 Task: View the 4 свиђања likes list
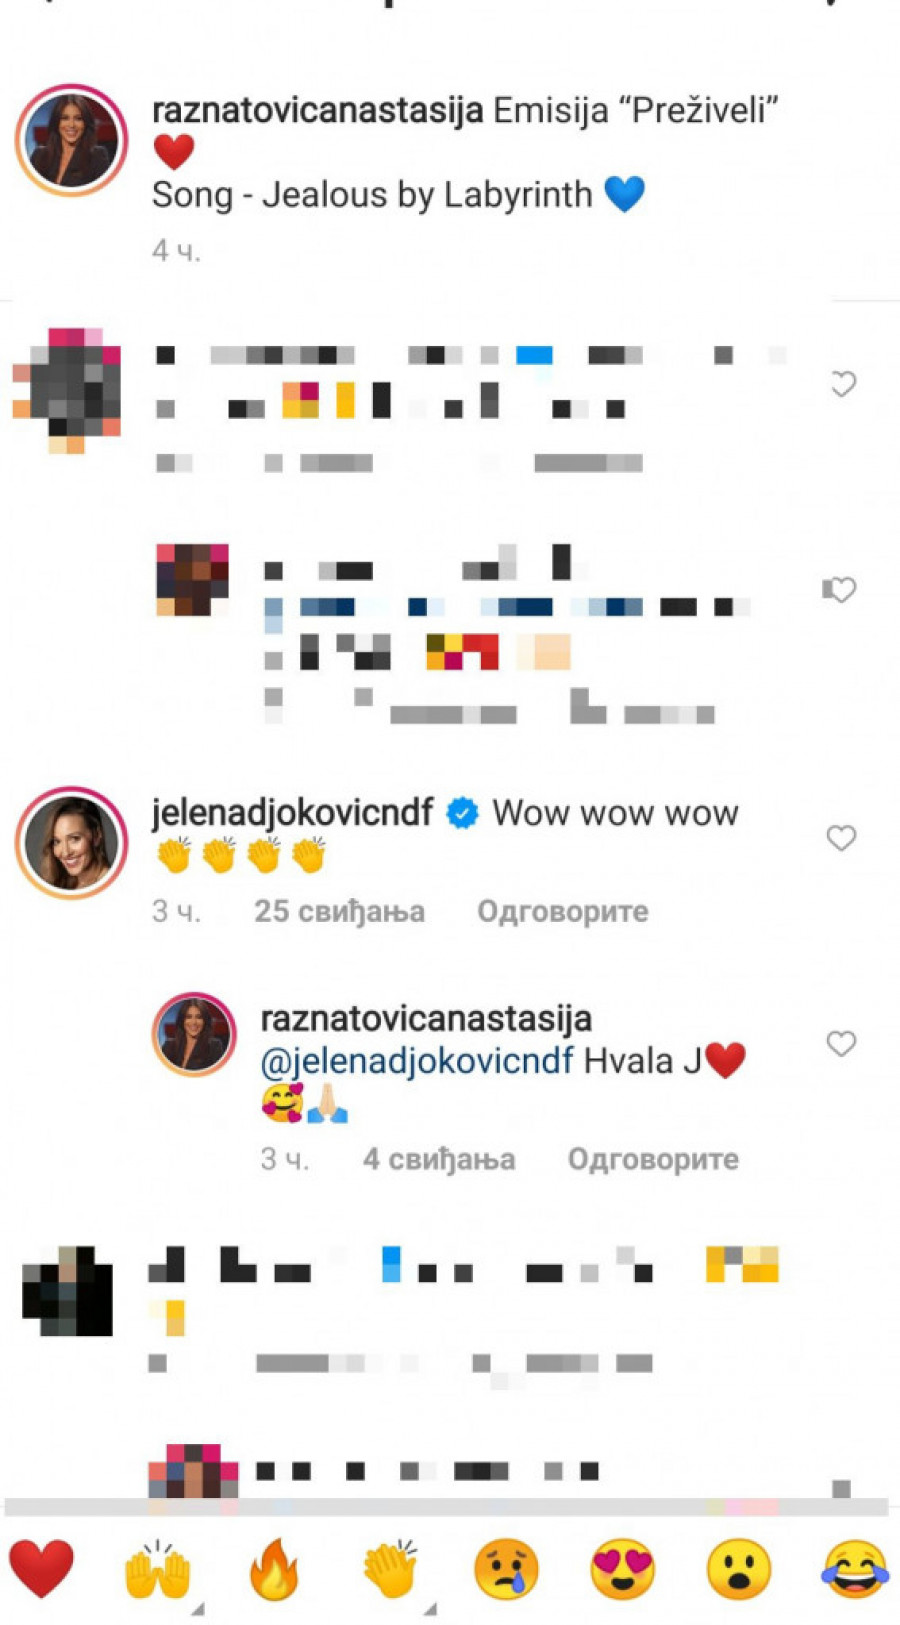coord(439,1159)
